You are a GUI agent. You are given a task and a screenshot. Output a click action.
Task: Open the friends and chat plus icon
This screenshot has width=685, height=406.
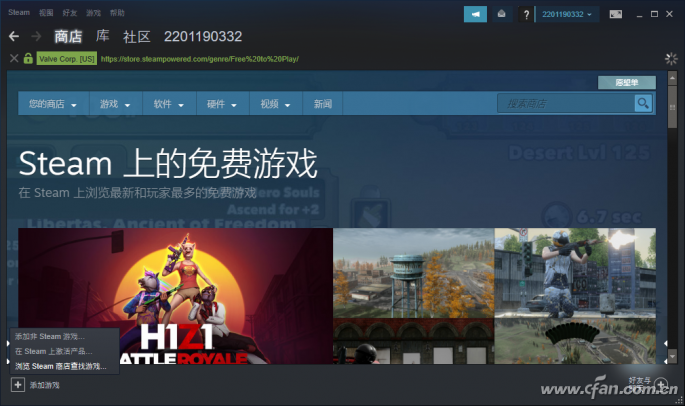(x=661, y=385)
